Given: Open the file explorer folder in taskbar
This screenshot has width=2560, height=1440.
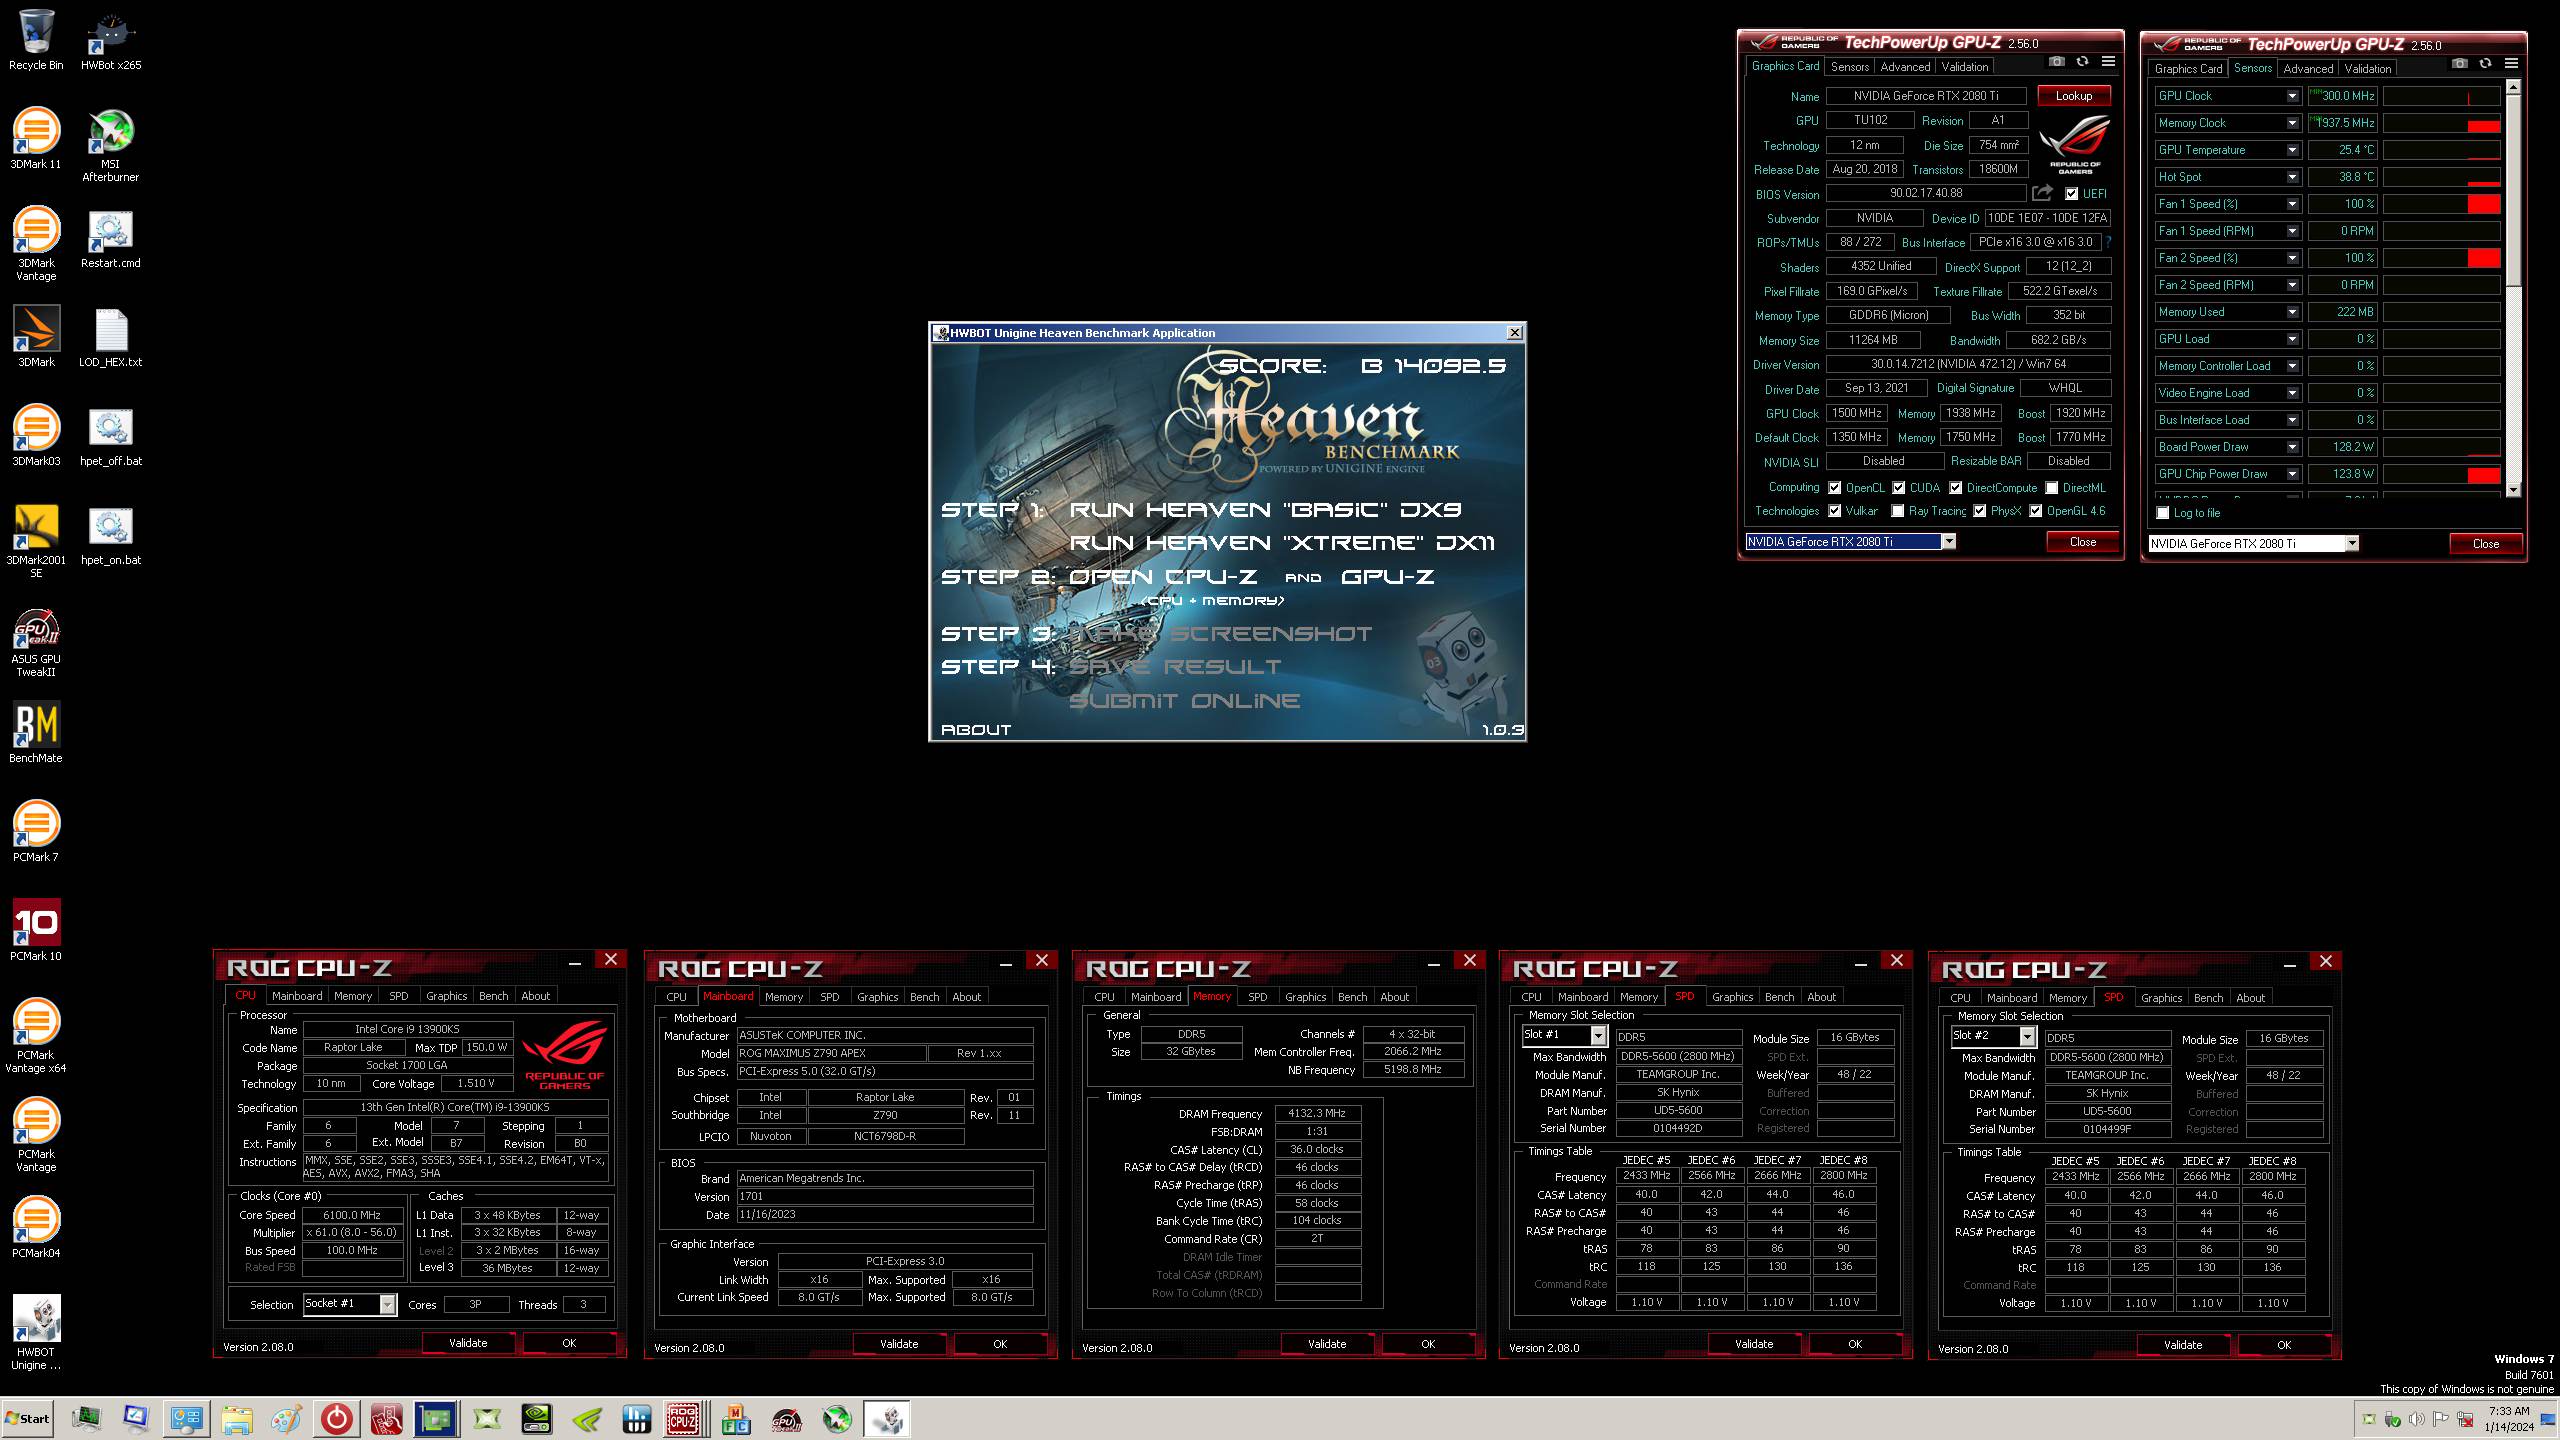Looking at the screenshot, I should (237, 1419).
